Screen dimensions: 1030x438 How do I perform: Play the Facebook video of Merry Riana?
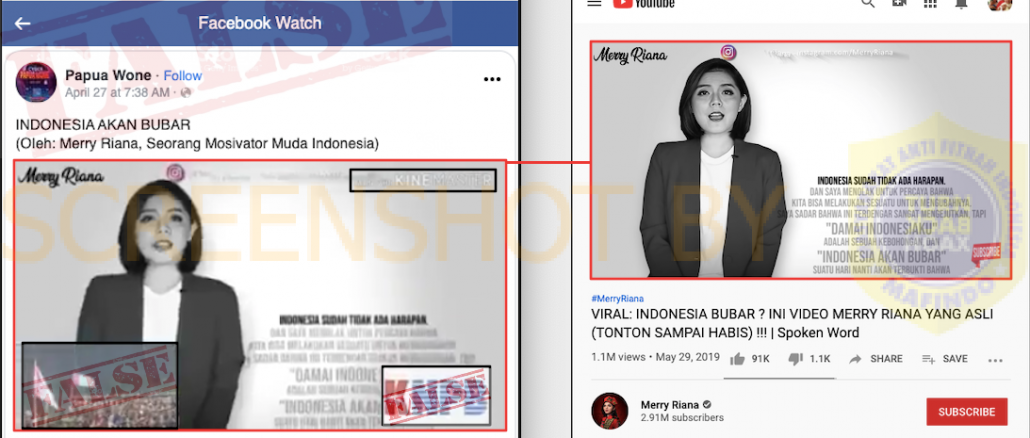259,295
